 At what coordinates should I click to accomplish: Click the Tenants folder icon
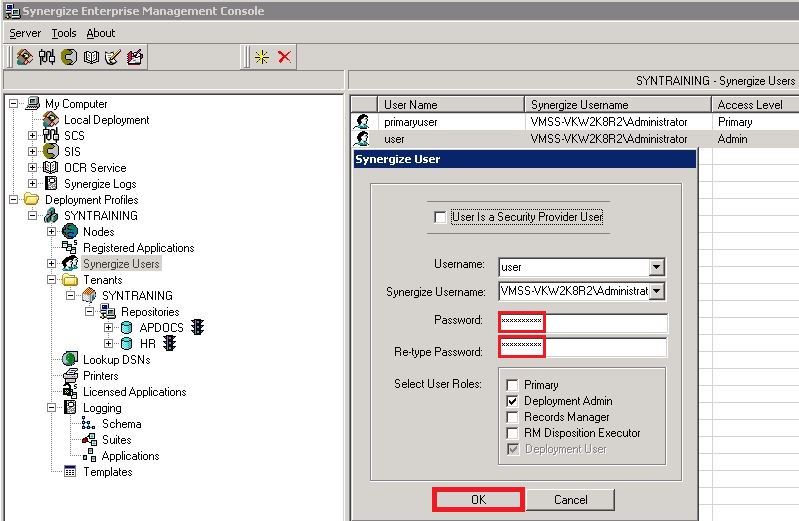pyautogui.click(x=70, y=279)
